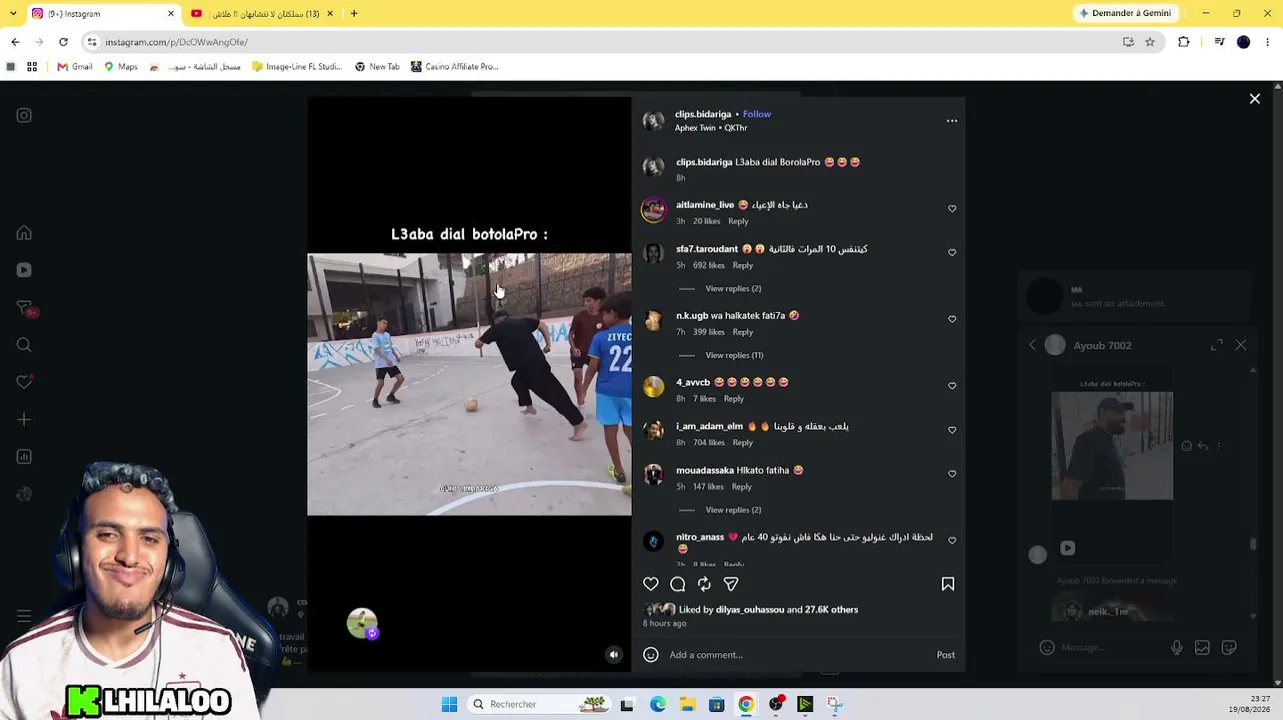Open the tab search dropdown arrow
Image resolution: width=1283 pixels, height=720 pixels.
[x=12, y=14]
